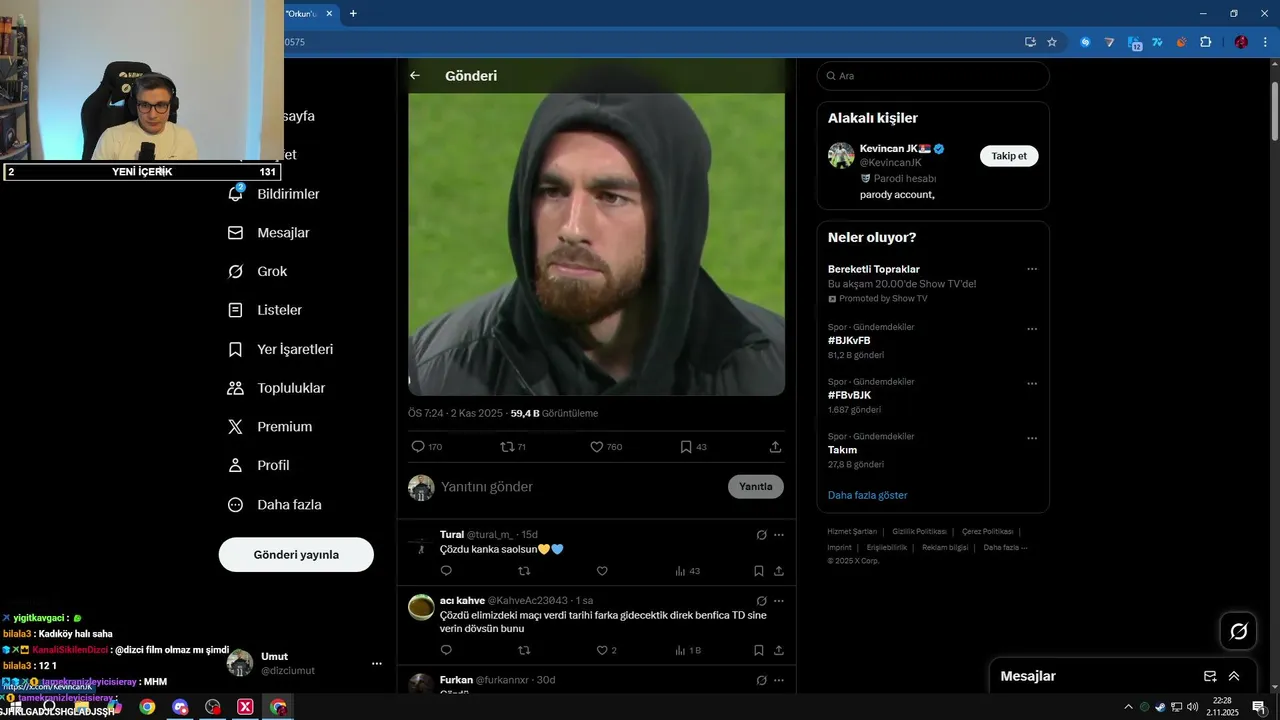Open #FBvBJK trending topic
The height and width of the screenshot is (720, 1280).
tap(849, 395)
